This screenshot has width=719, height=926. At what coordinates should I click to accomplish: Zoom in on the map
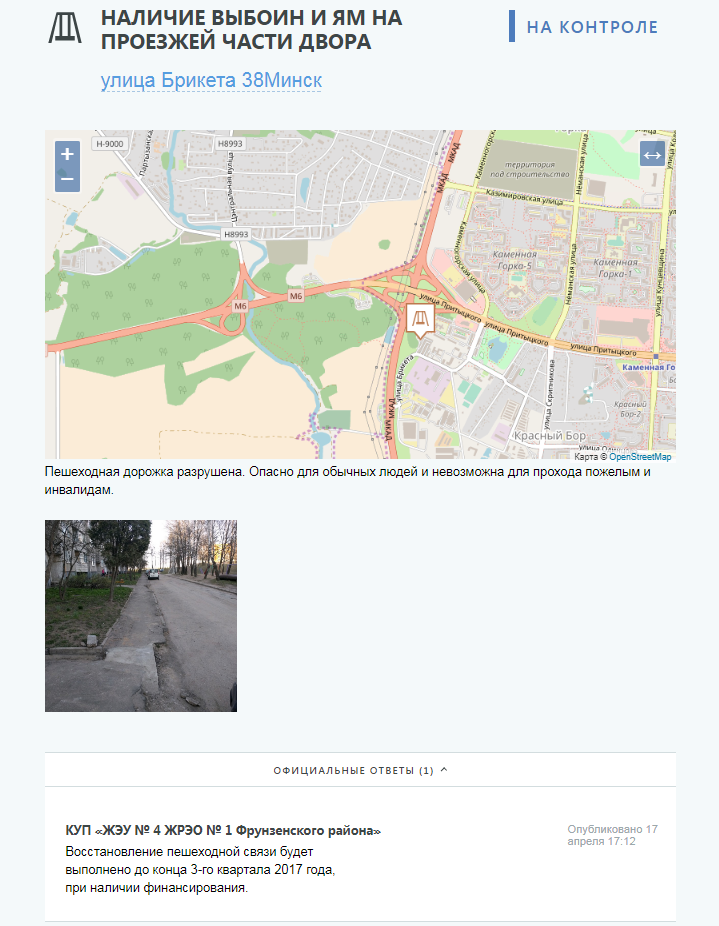67,154
